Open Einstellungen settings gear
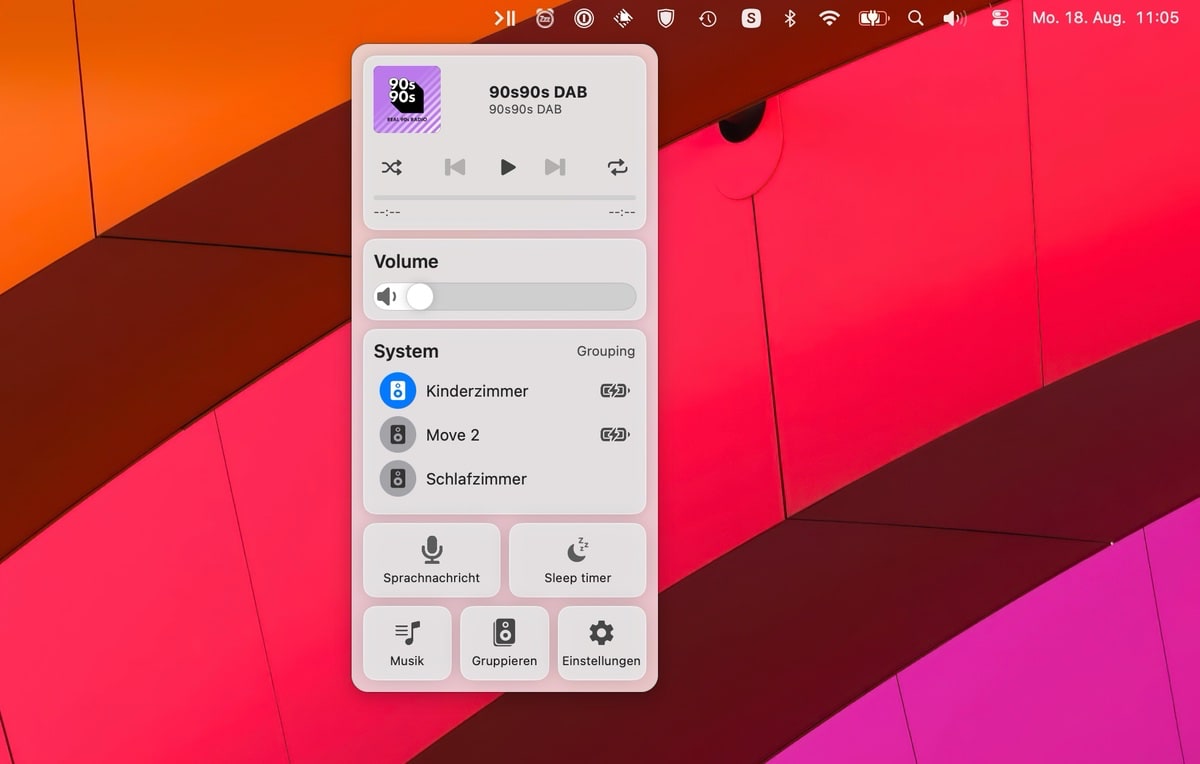This screenshot has width=1200, height=764. (x=601, y=643)
